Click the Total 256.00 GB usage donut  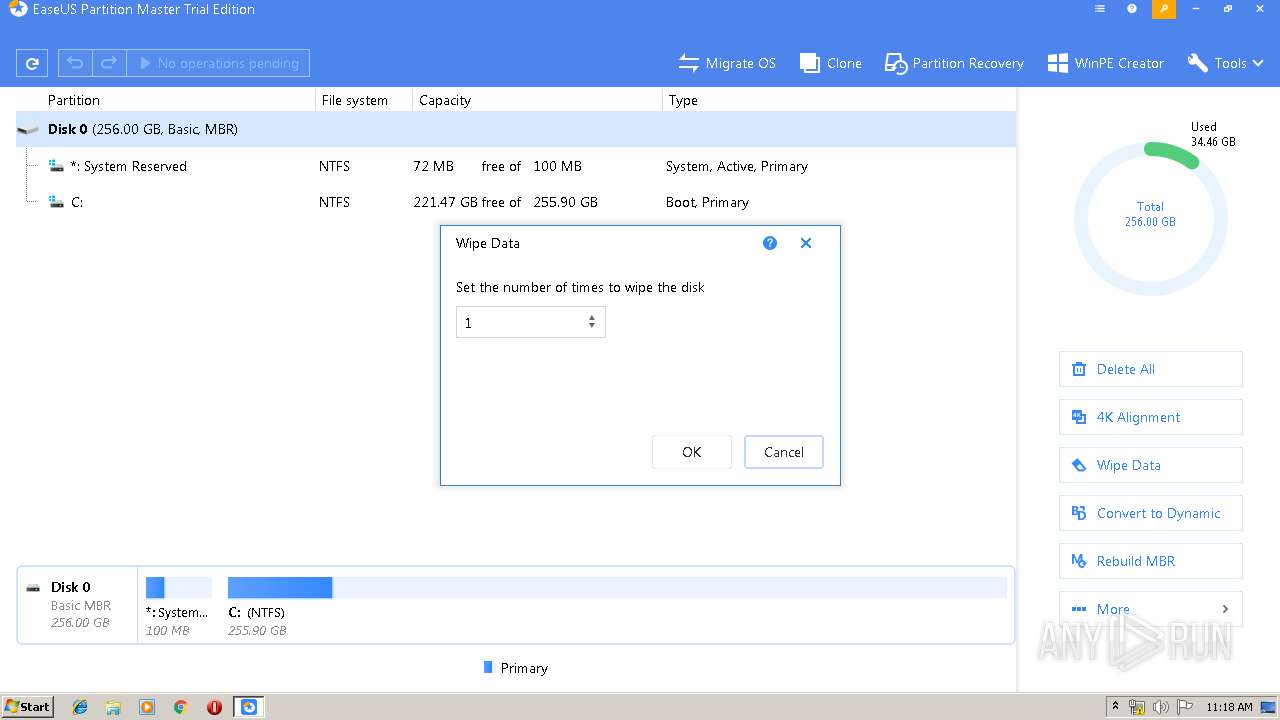click(x=1151, y=219)
